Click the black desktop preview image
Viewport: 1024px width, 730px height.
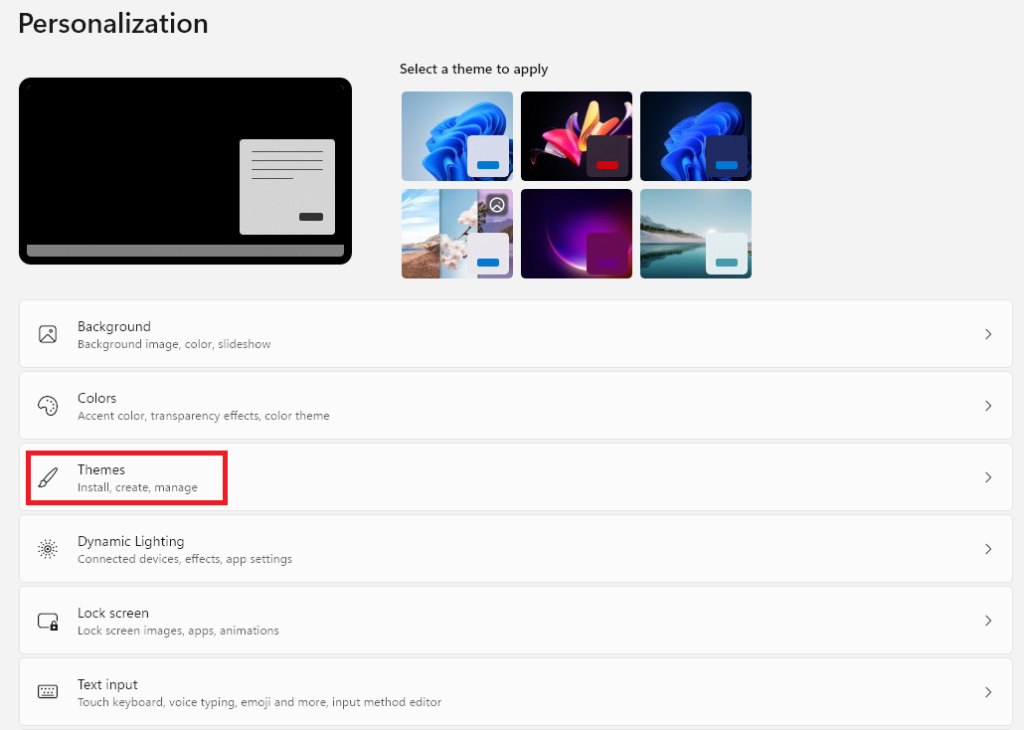(x=185, y=171)
